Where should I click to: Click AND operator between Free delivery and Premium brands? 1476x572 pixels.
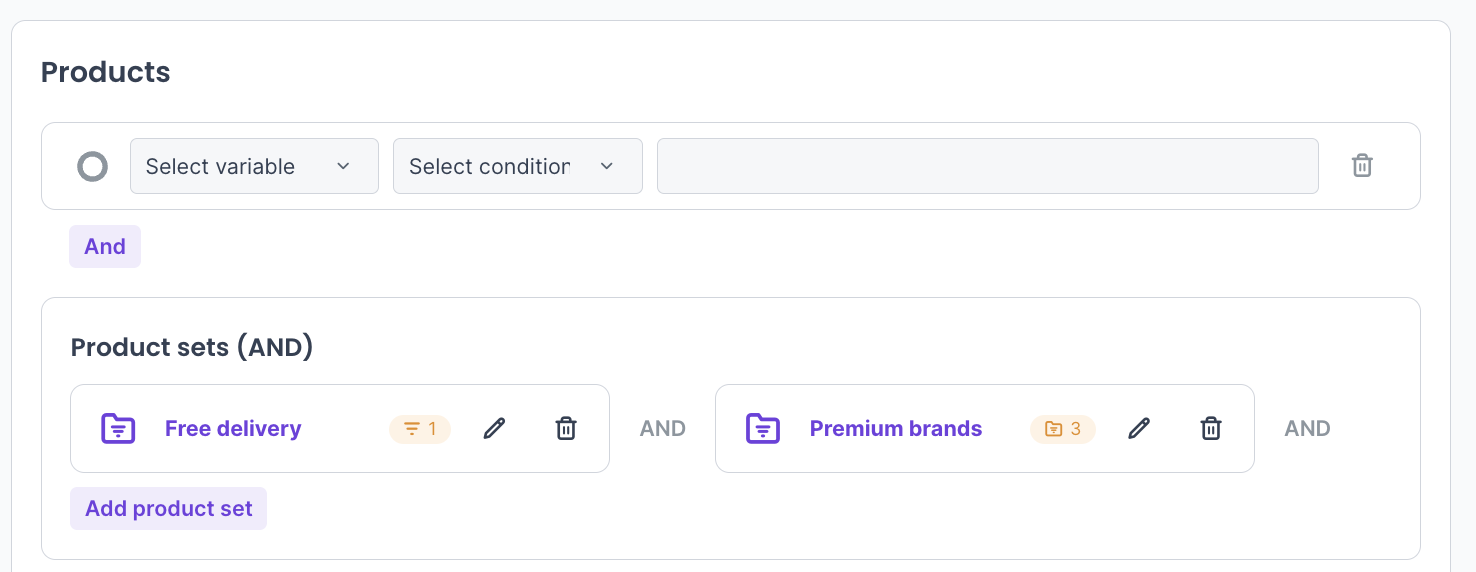[663, 429]
